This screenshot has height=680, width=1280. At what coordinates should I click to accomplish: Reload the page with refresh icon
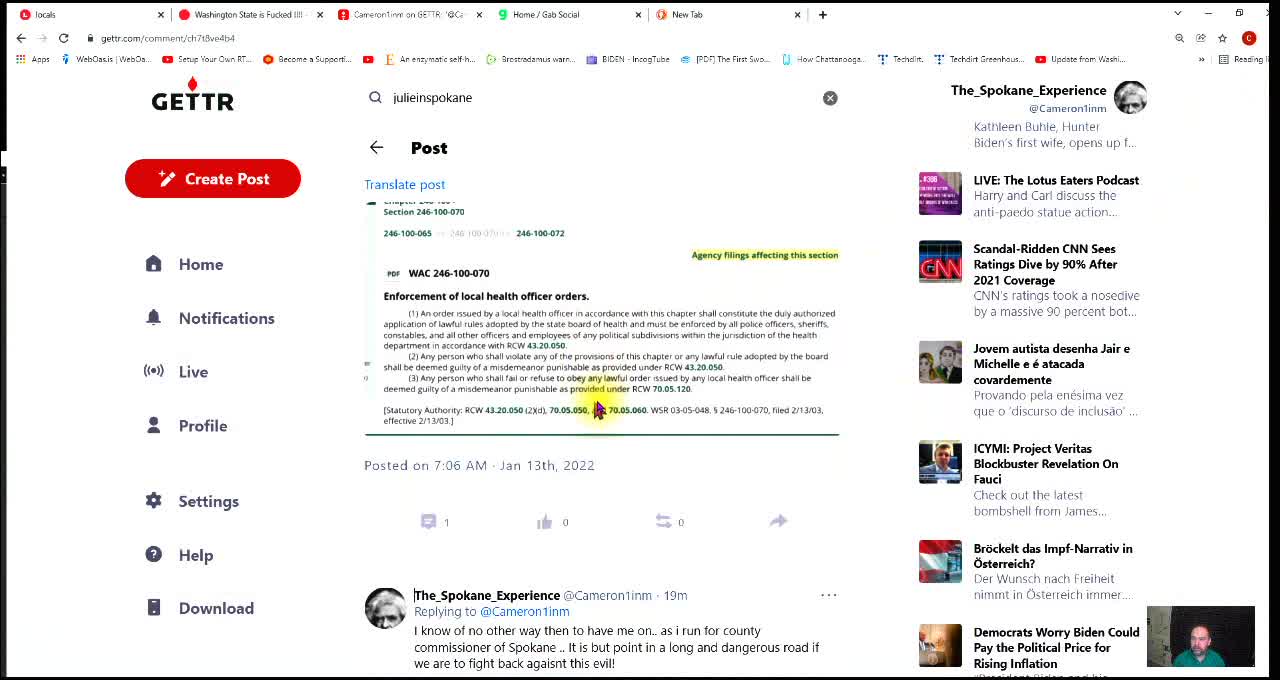click(x=63, y=38)
